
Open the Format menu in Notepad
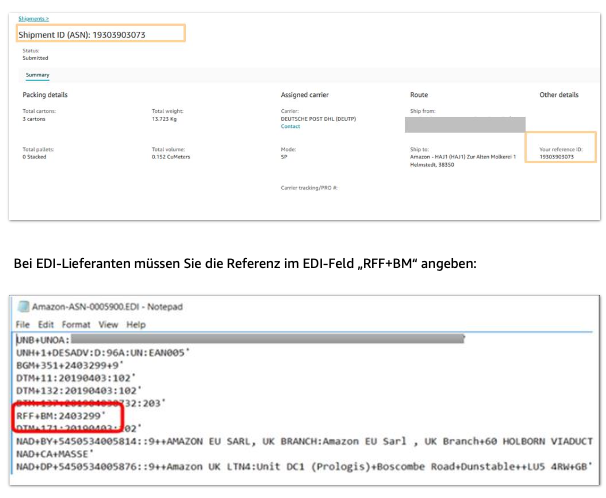click(77, 325)
